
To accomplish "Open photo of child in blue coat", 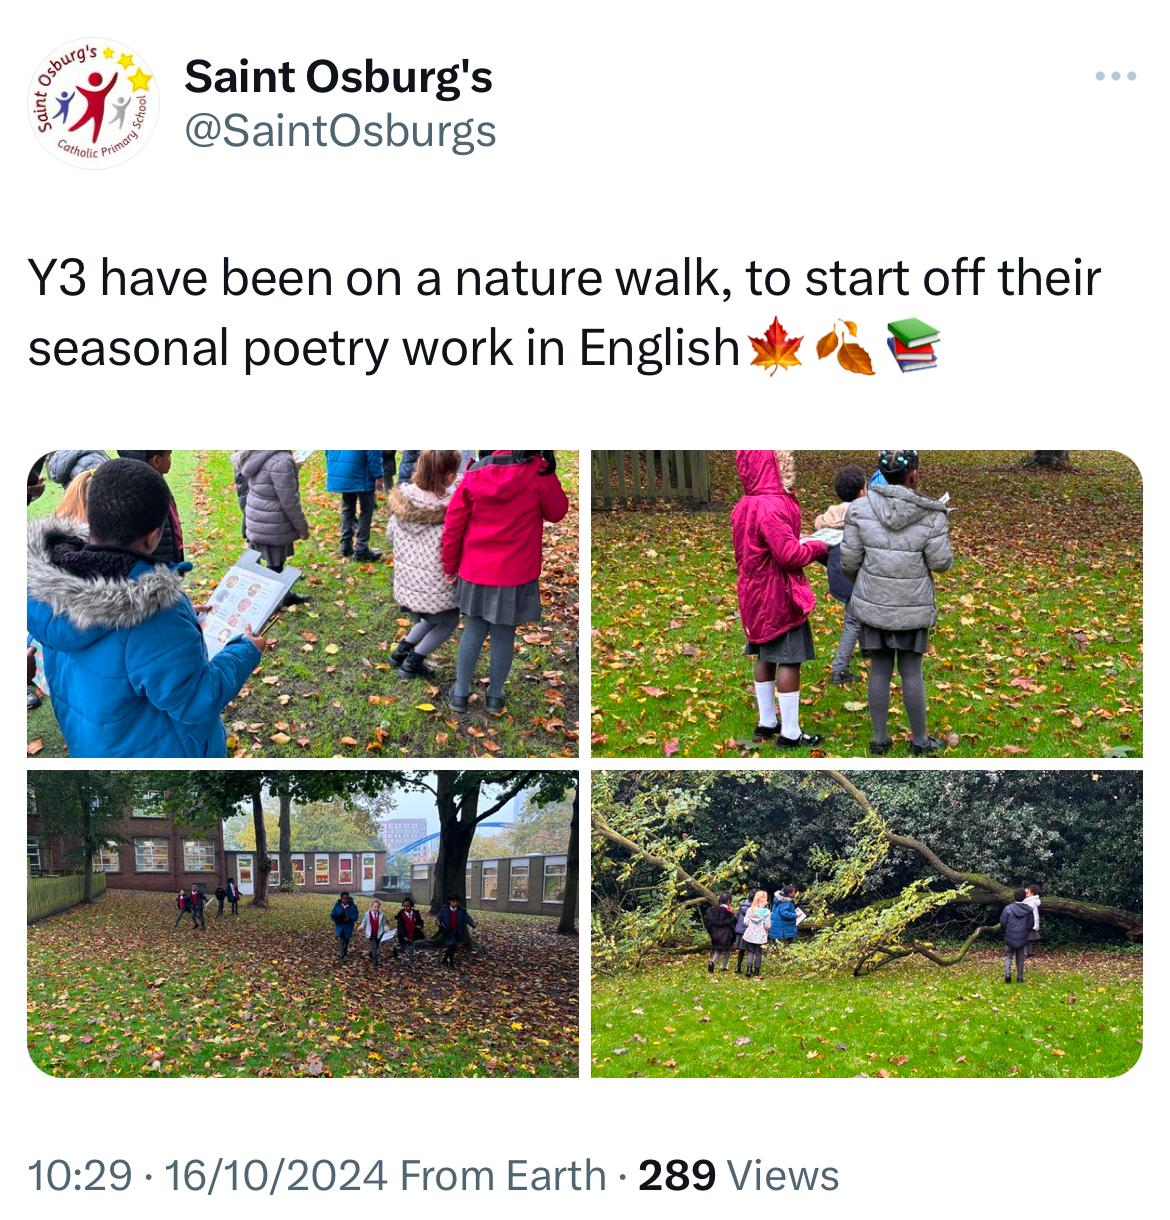I will coord(303,603).
